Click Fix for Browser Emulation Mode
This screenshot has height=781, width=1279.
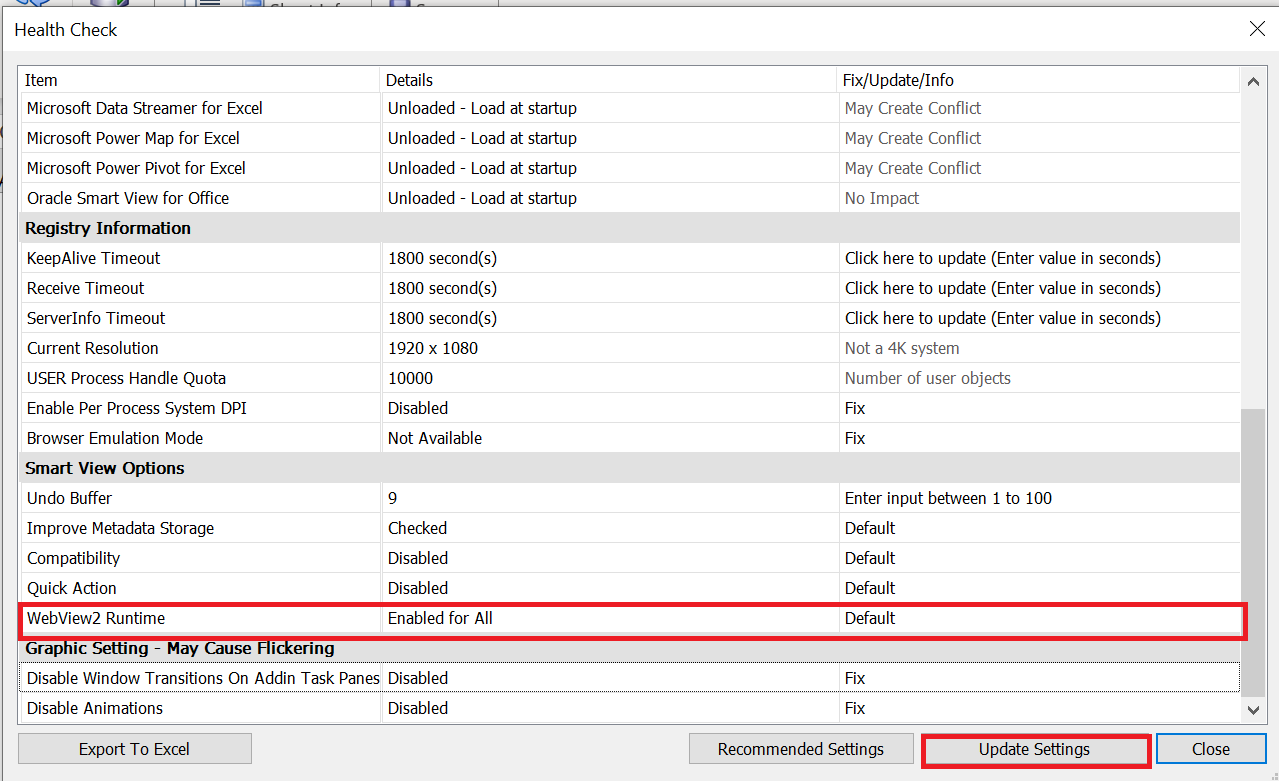(855, 438)
